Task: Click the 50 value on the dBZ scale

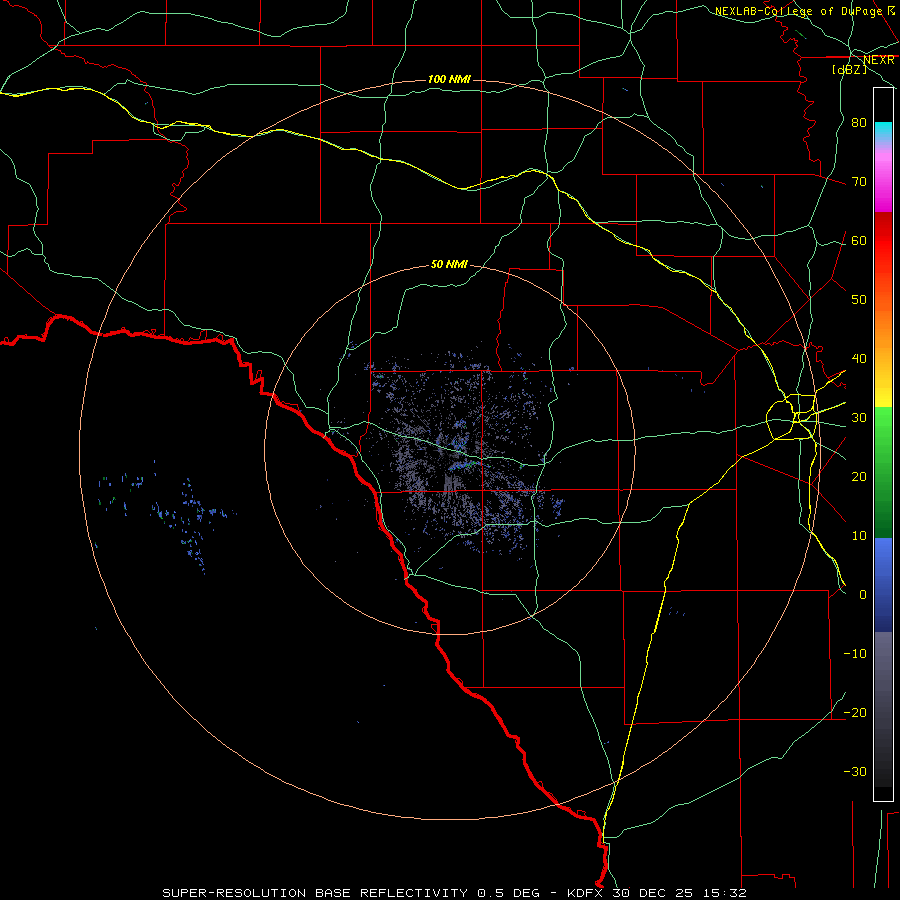Action: 859,299
